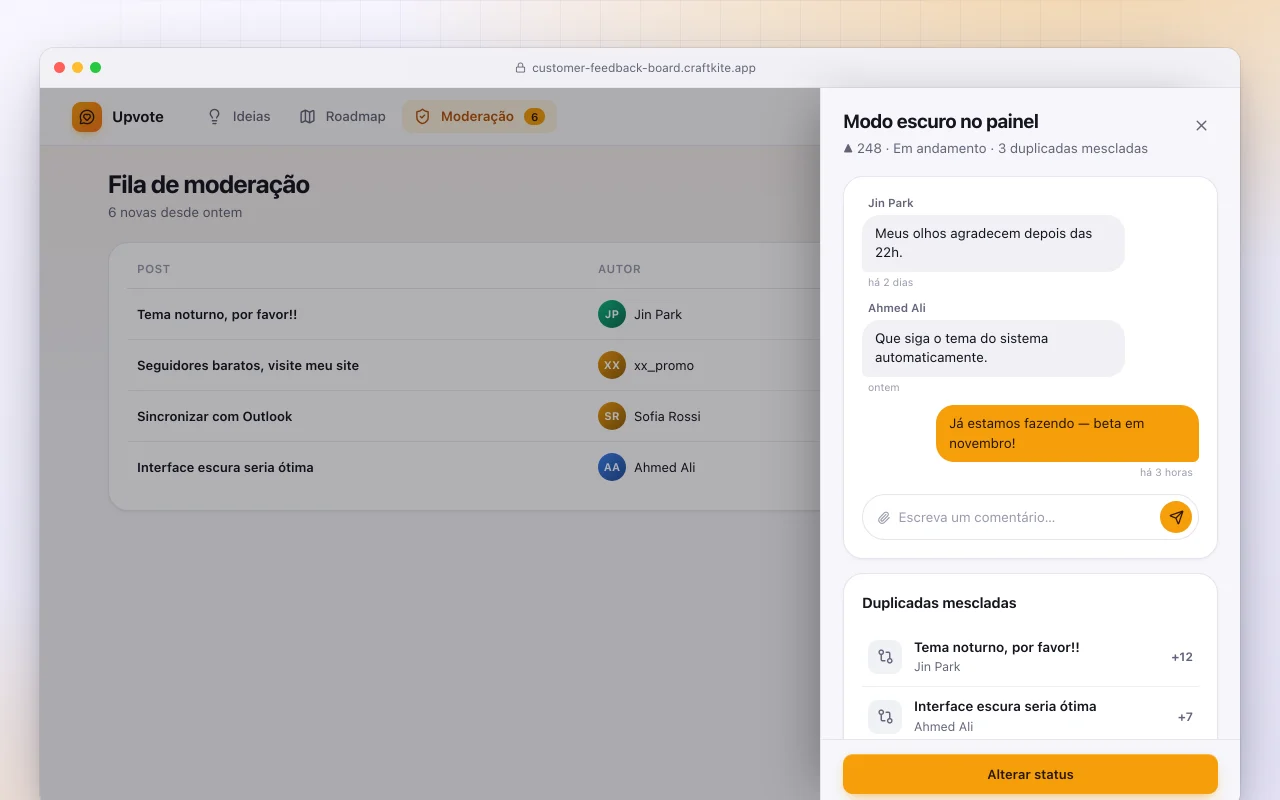Send comment with paper plane button
Image resolution: width=1280 pixels, height=800 pixels.
click(x=1176, y=517)
